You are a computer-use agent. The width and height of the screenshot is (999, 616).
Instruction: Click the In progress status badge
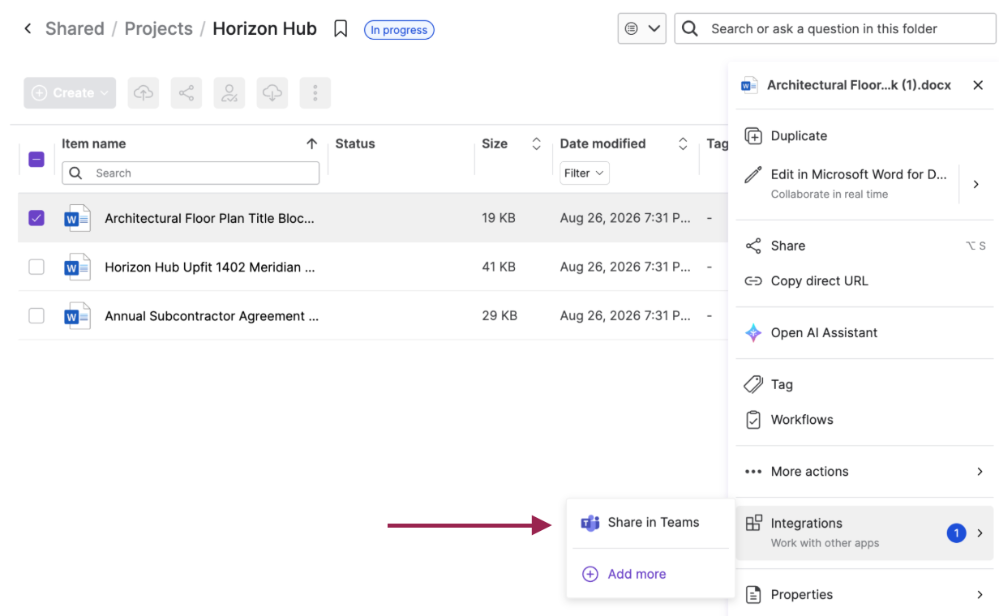pos(399,30)
